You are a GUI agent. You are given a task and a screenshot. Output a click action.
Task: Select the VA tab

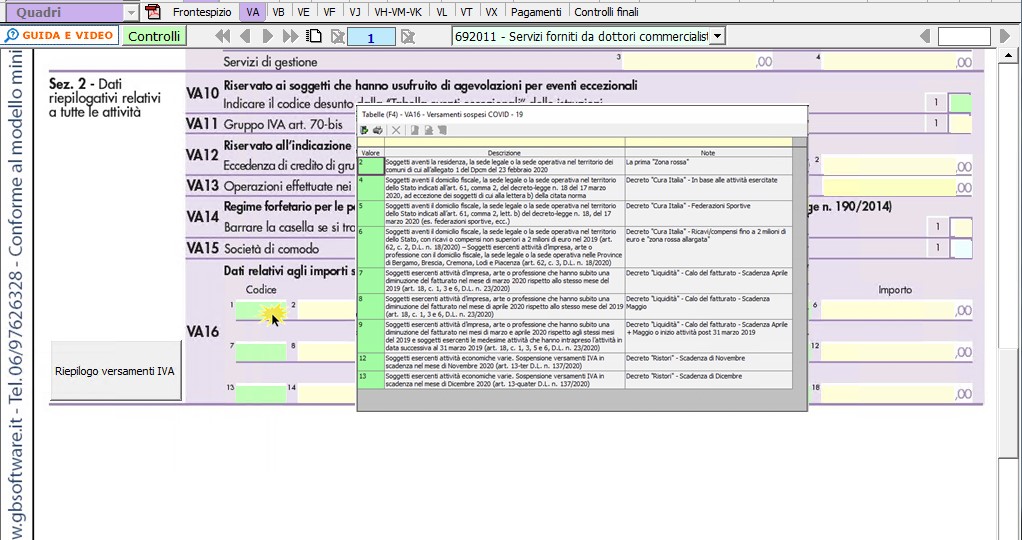point(253,12)
